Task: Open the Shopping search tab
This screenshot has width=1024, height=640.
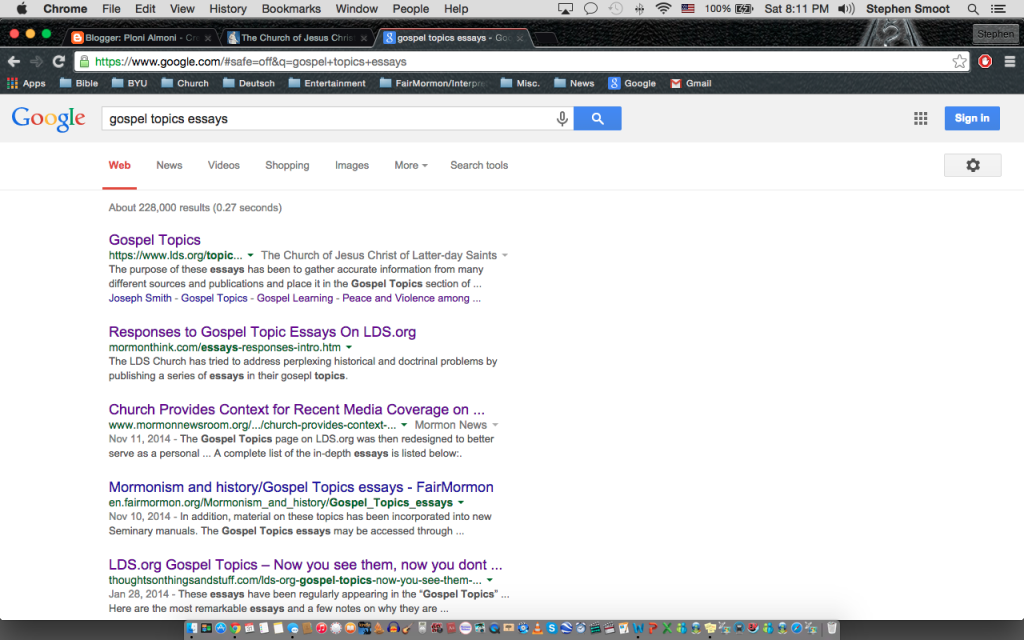Action: tap(287, 165)
